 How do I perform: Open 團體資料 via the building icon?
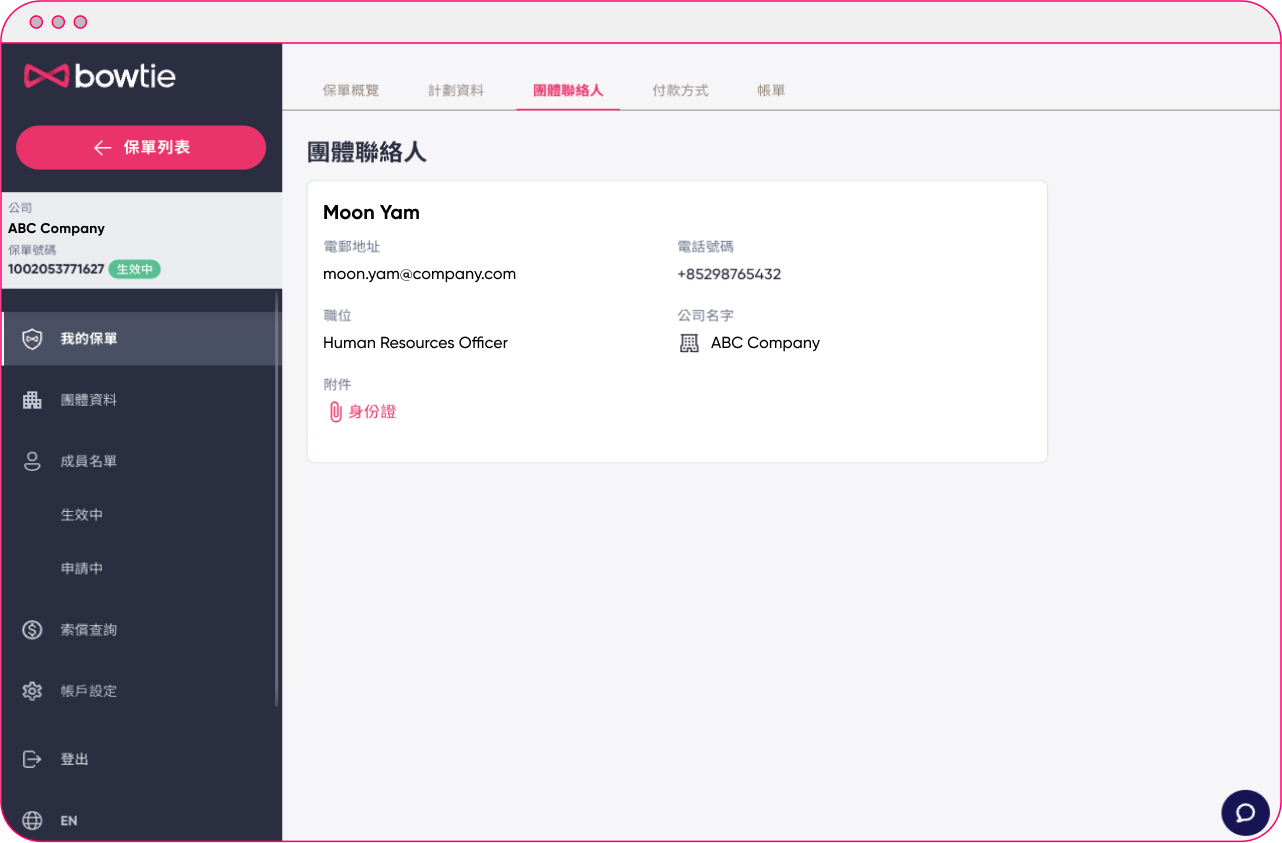coord(31,399)
